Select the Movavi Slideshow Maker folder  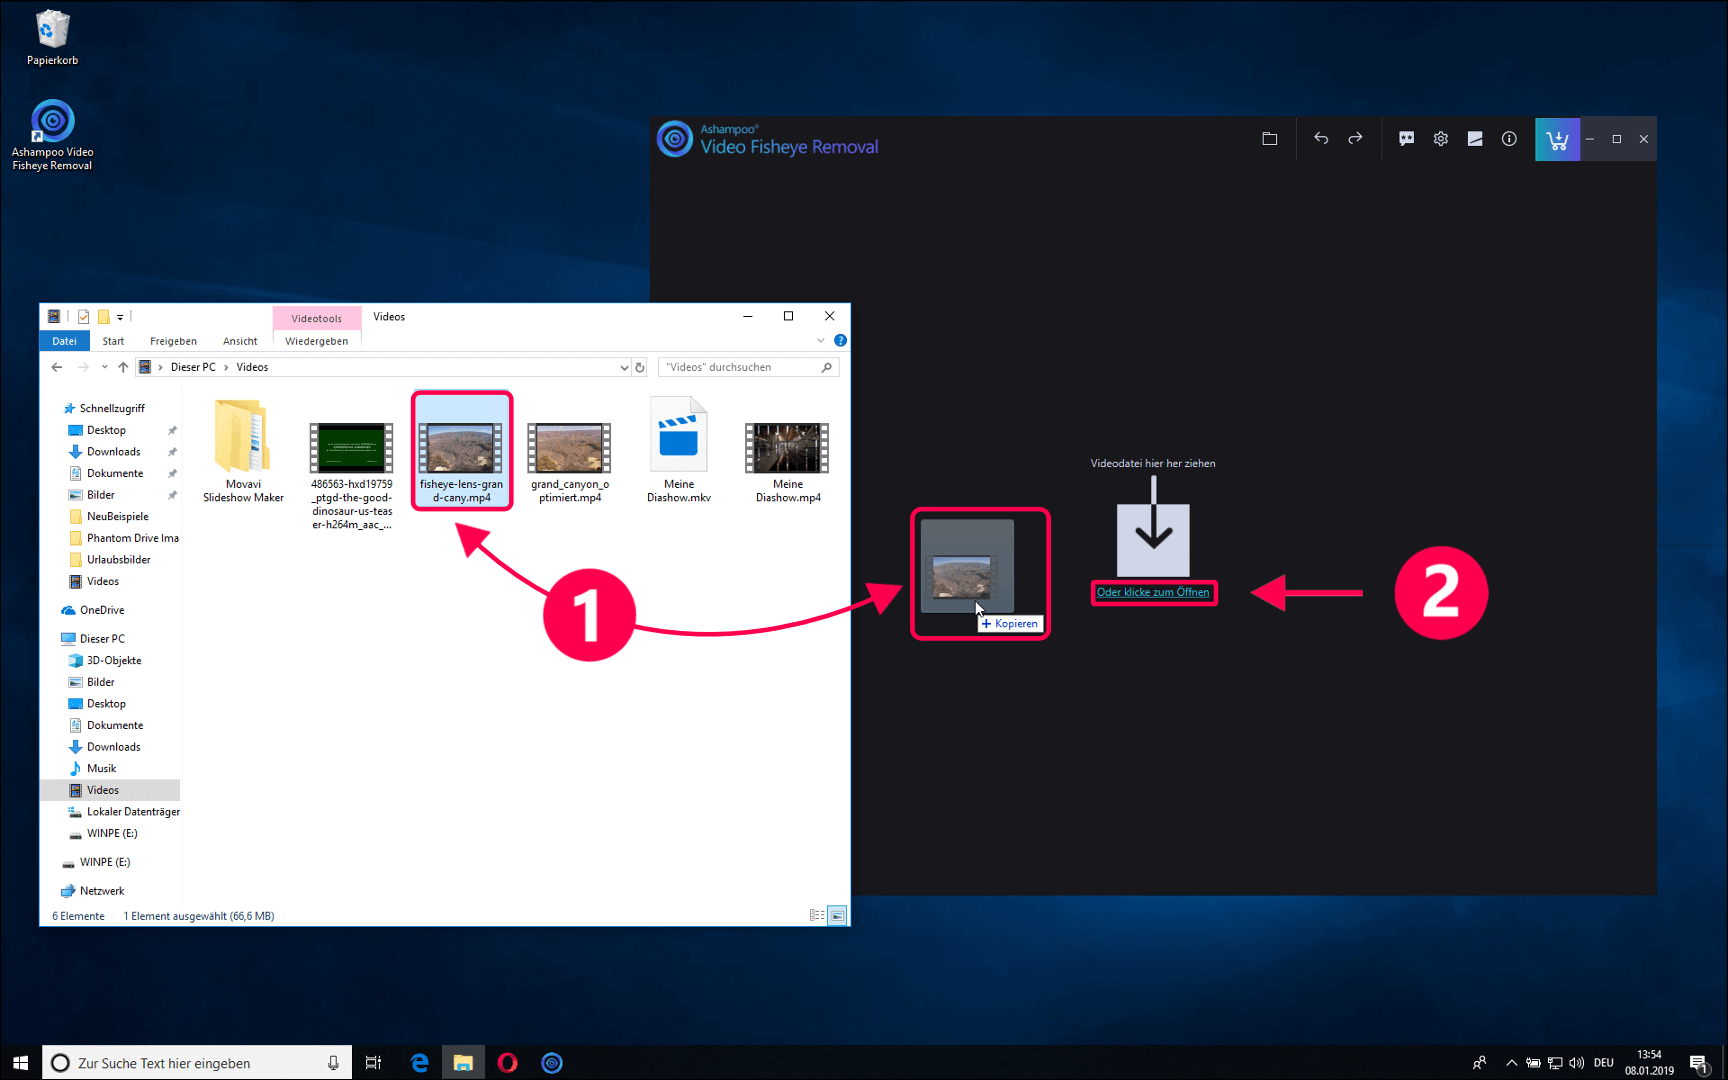(243, 450)
